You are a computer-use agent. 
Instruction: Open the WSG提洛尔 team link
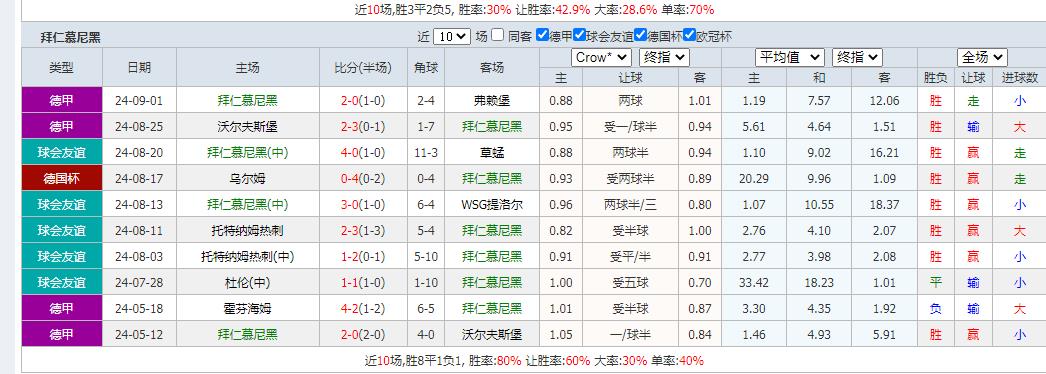tap(492, 205)
